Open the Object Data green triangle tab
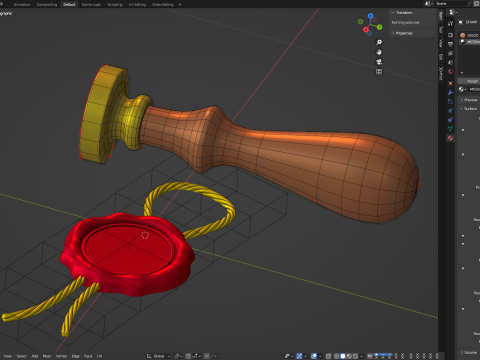The height and width of the screenshot is (360, 480). click(x=451, y=129)
